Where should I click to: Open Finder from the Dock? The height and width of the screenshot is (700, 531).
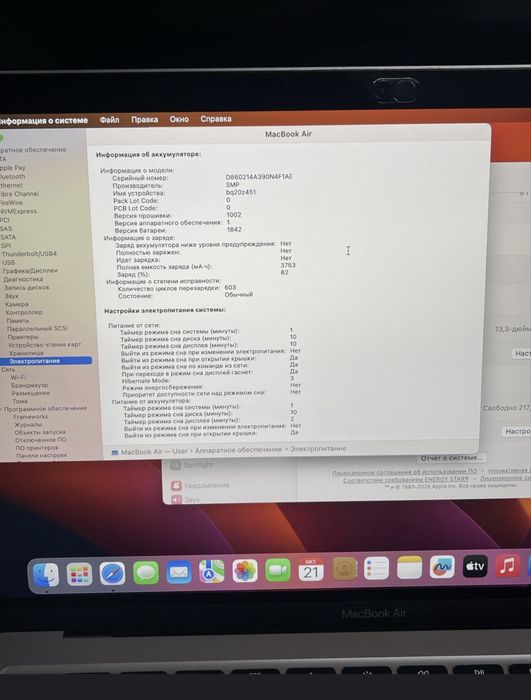(x=46, y=575)
